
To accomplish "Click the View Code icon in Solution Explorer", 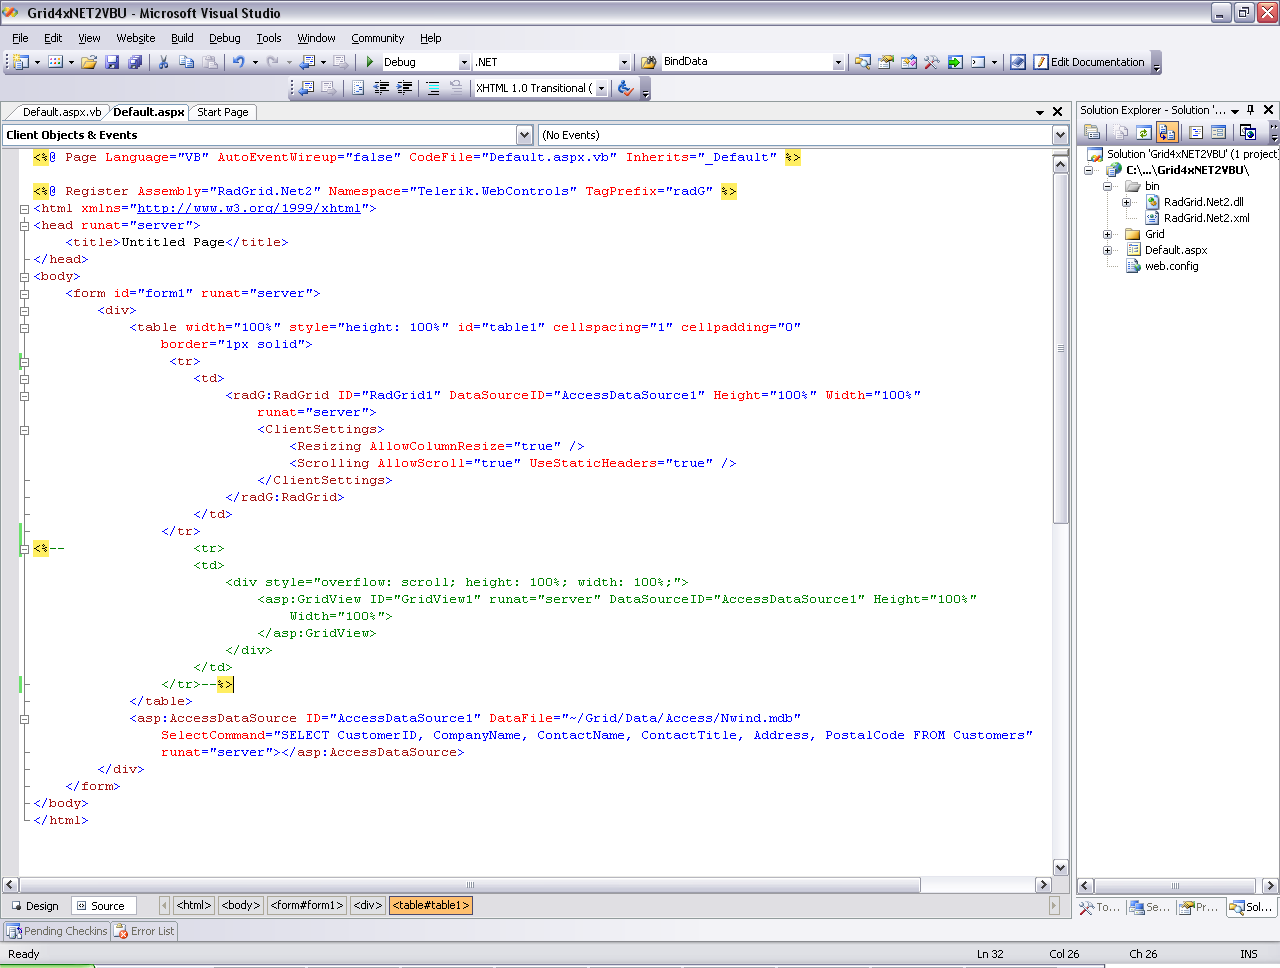I will coord(1196,132).
